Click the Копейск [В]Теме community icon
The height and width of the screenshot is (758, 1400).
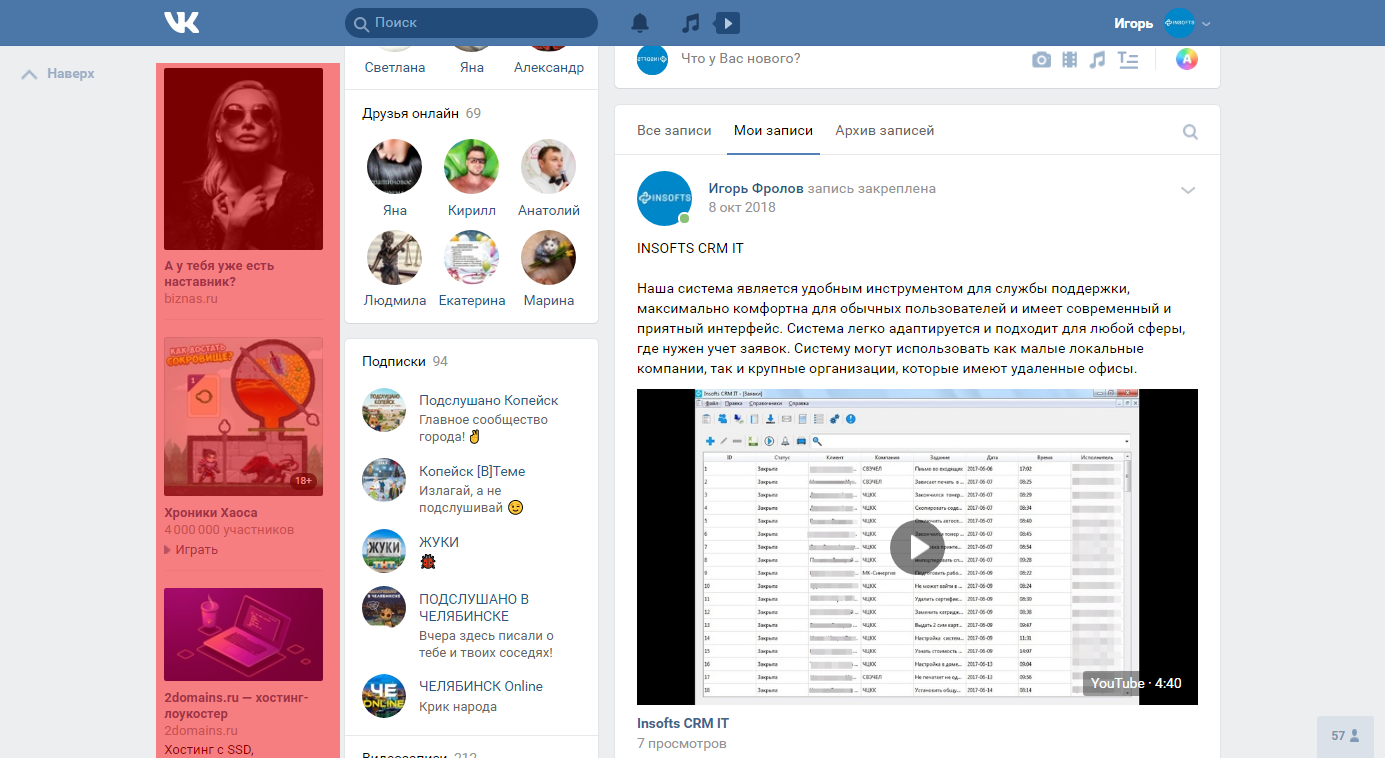(x=383, y=480)
